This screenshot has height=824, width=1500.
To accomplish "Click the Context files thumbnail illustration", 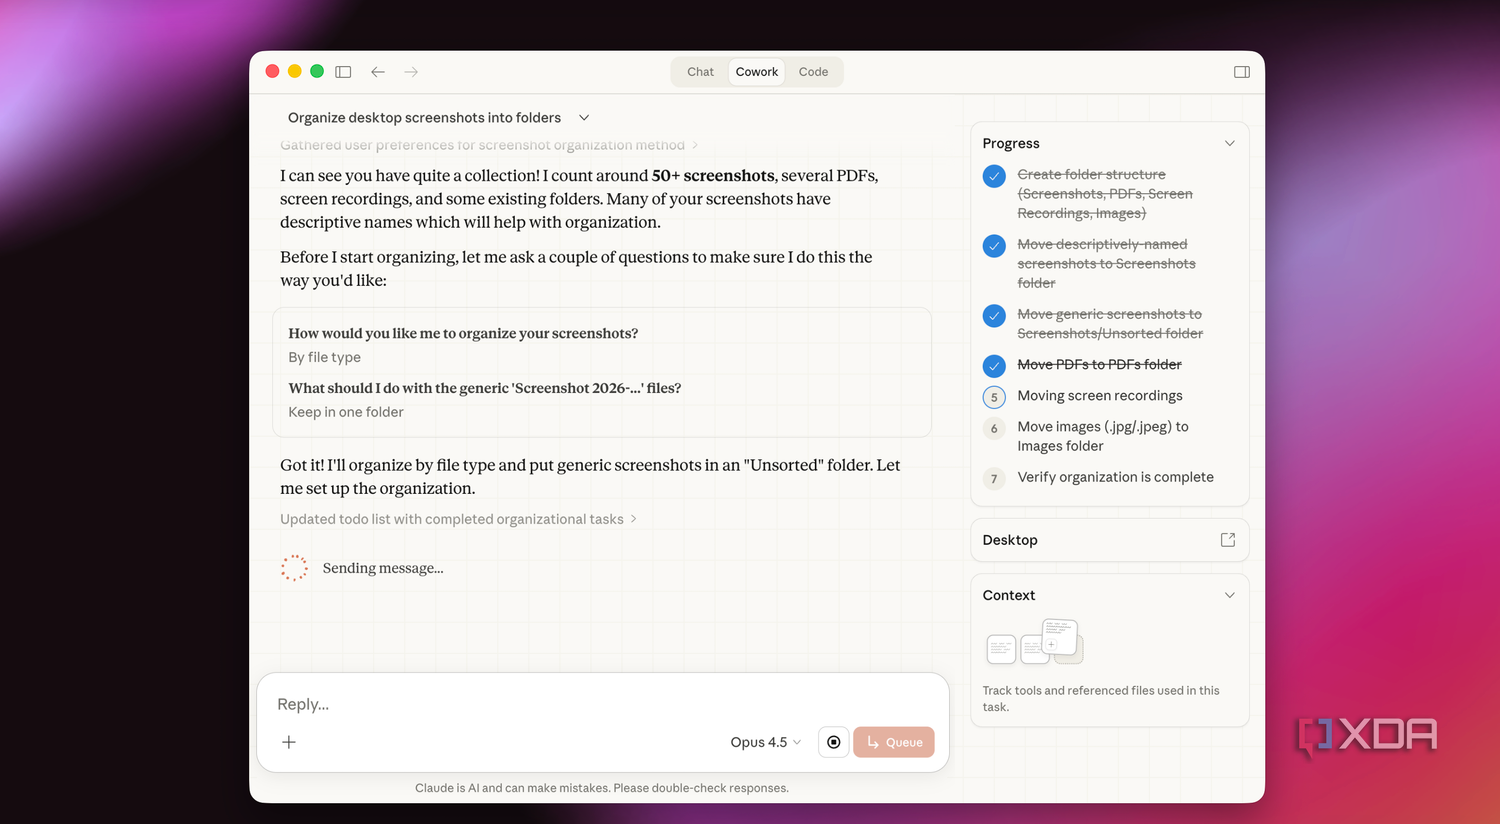I will pyautogui.click(x=1035, y=642).
